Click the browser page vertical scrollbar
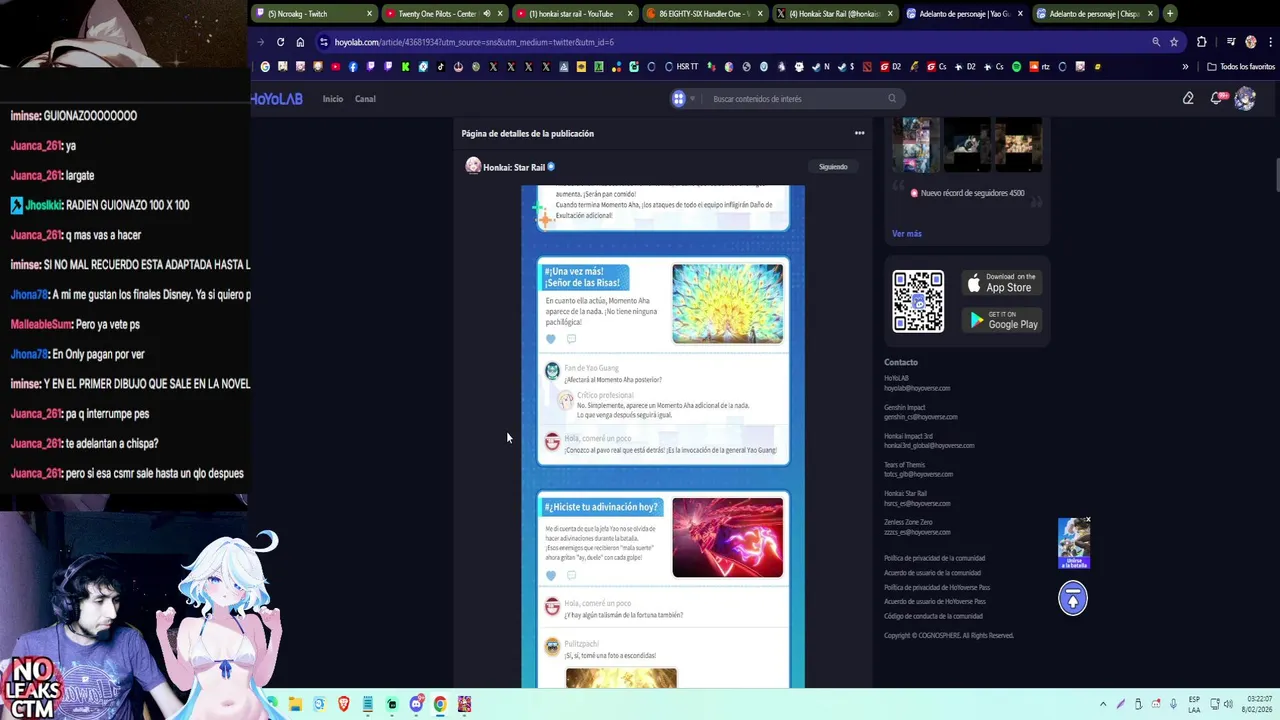Viewport: 1280px width, 720px height. tap(1276, 173)
